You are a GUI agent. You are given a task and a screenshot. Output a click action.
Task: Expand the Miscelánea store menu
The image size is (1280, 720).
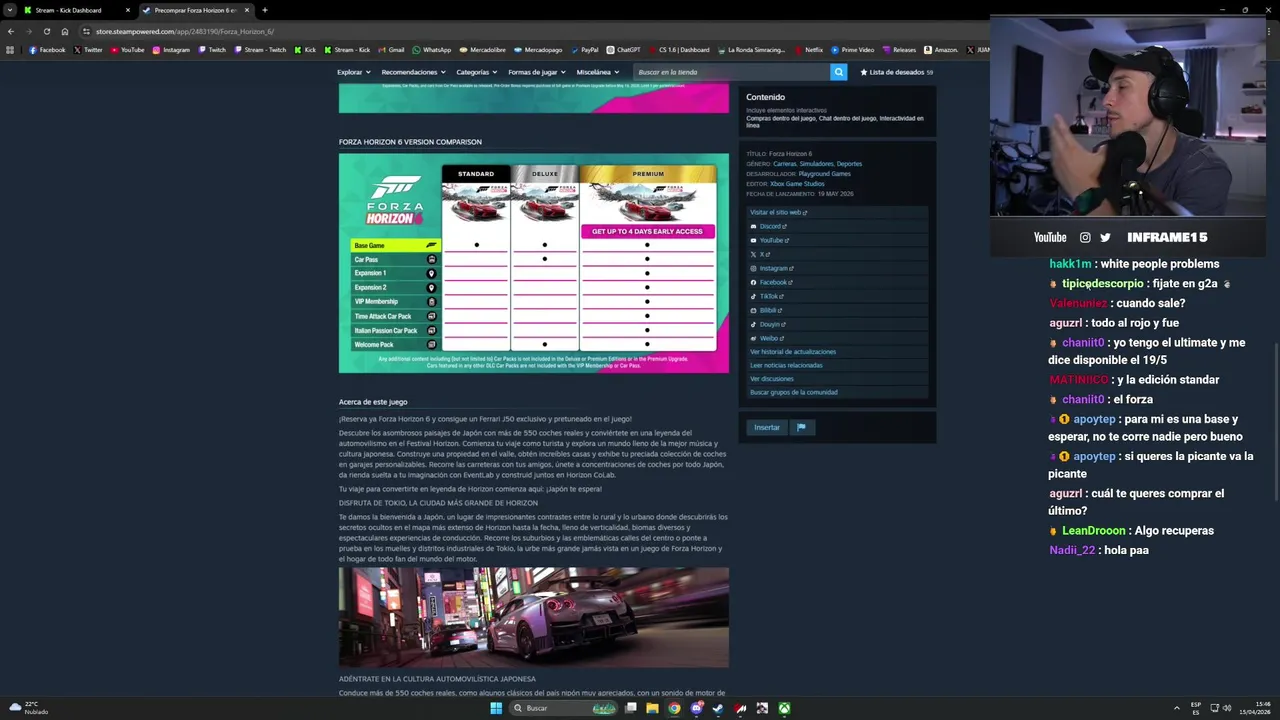[x=597, y=72]
